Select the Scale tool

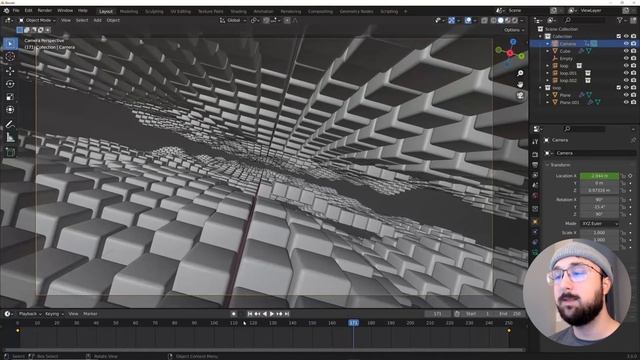(x=10, y=97)
